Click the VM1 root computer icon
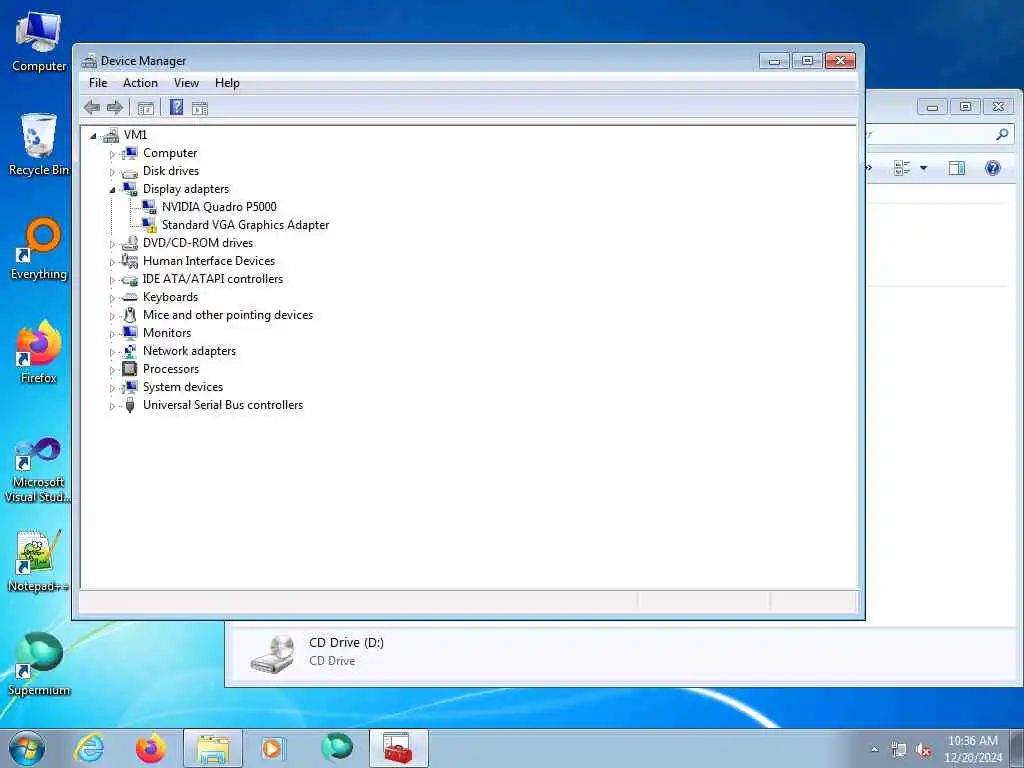The height and width of the screenshot is (768, 1024). tap(111, 135)
